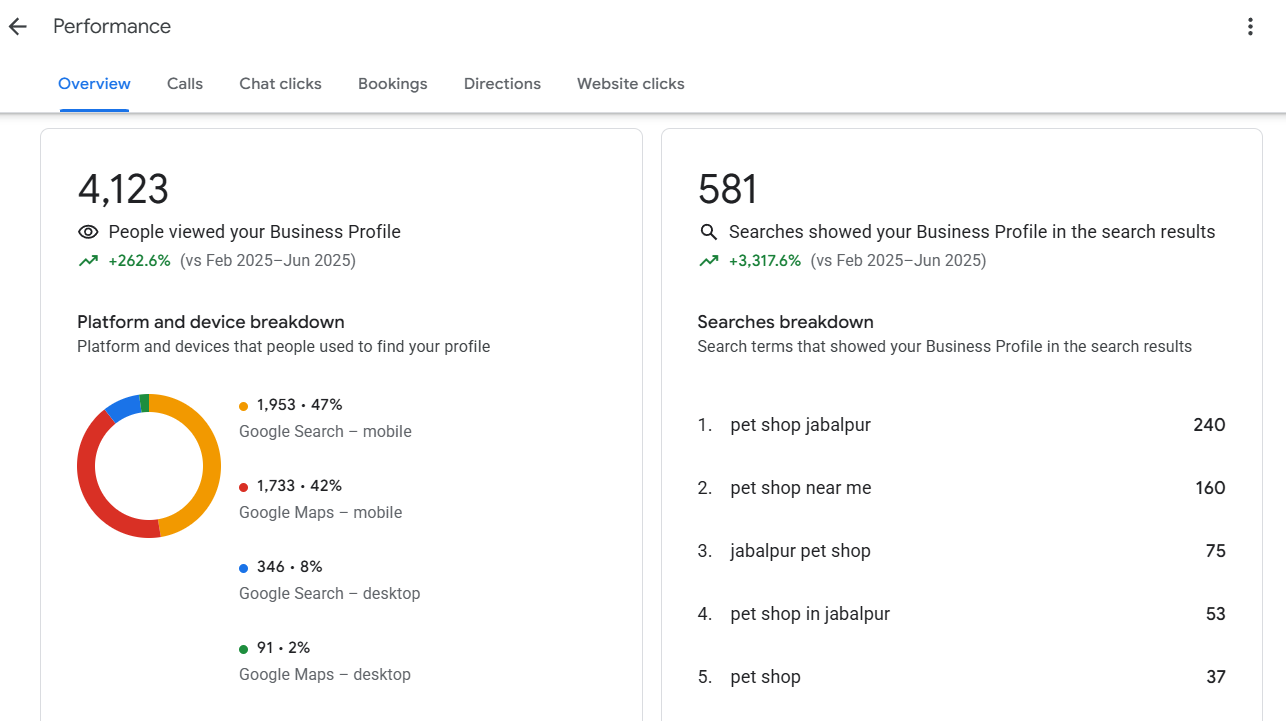Click the 'Platform and device breakdown' heading
1286x721 pixels.
pyautogui.click(x=211, y=322)
